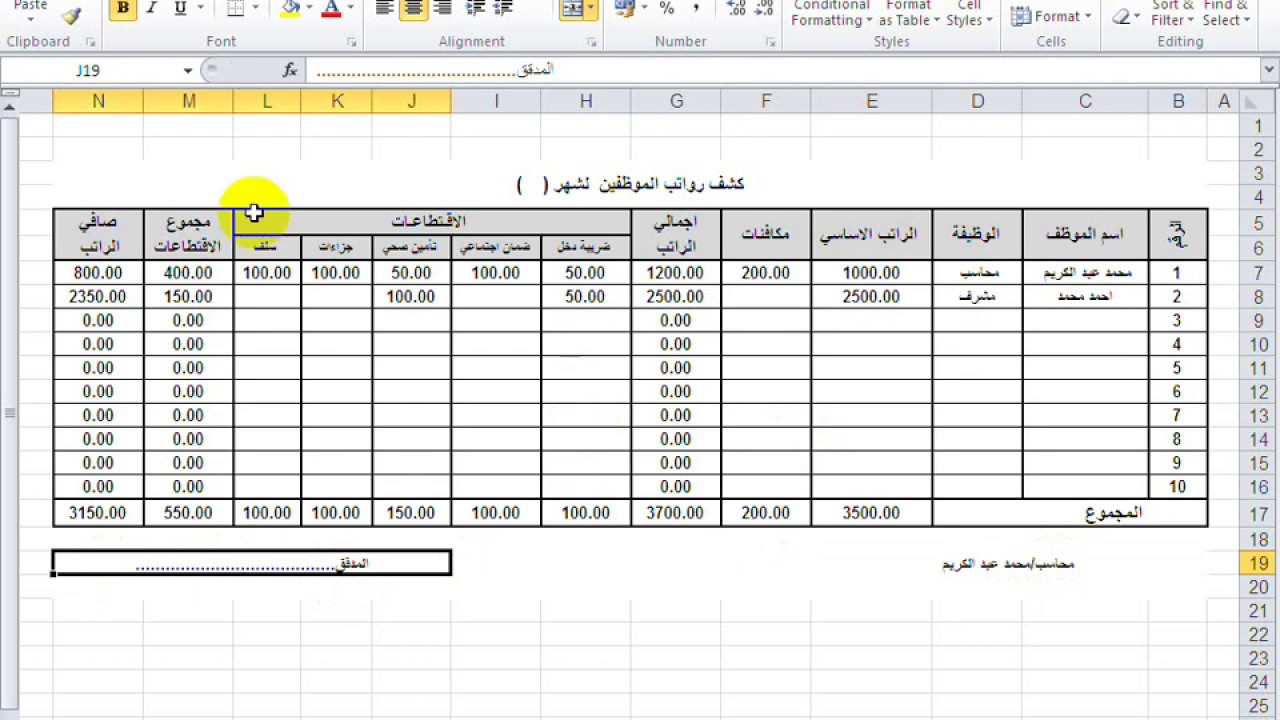Open the Font Color dropdown arrow
The height and width of the screenshot is (720, 1280).
click(x=350, y=9)
